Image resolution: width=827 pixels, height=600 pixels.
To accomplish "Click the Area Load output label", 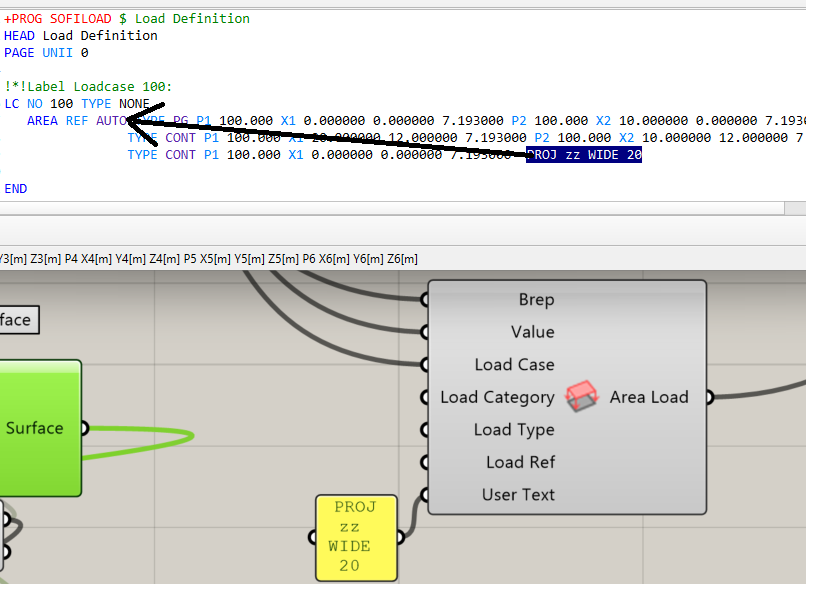I will click(x=649, y=397).
